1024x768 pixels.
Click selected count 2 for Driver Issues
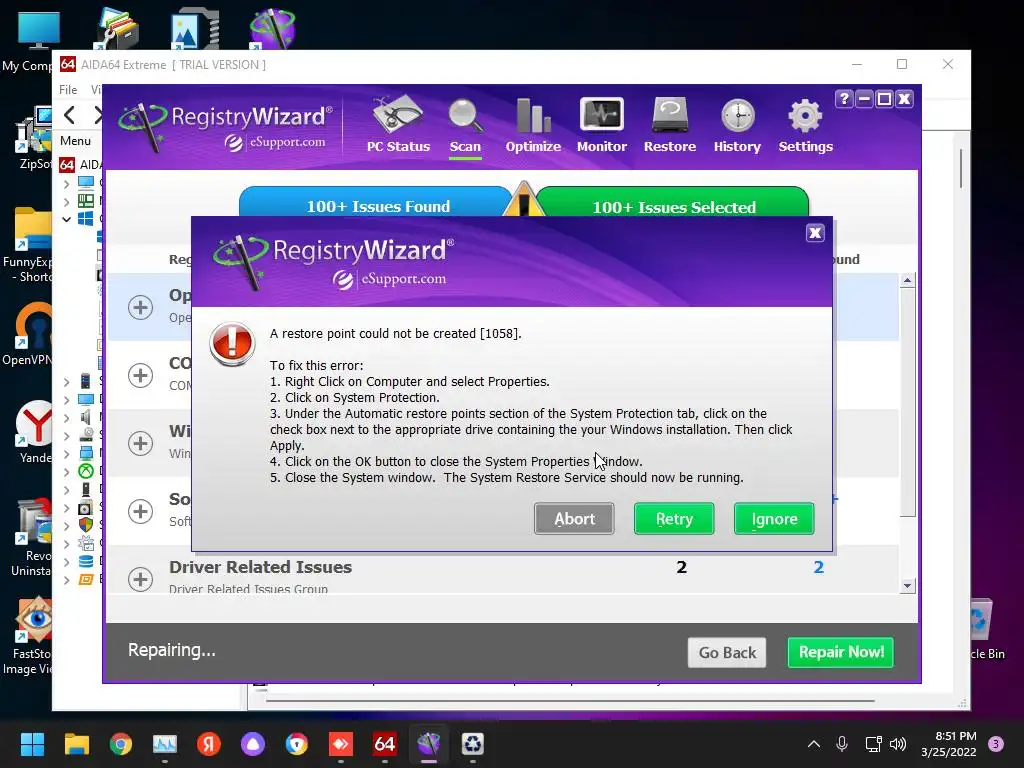coord(818,567)
